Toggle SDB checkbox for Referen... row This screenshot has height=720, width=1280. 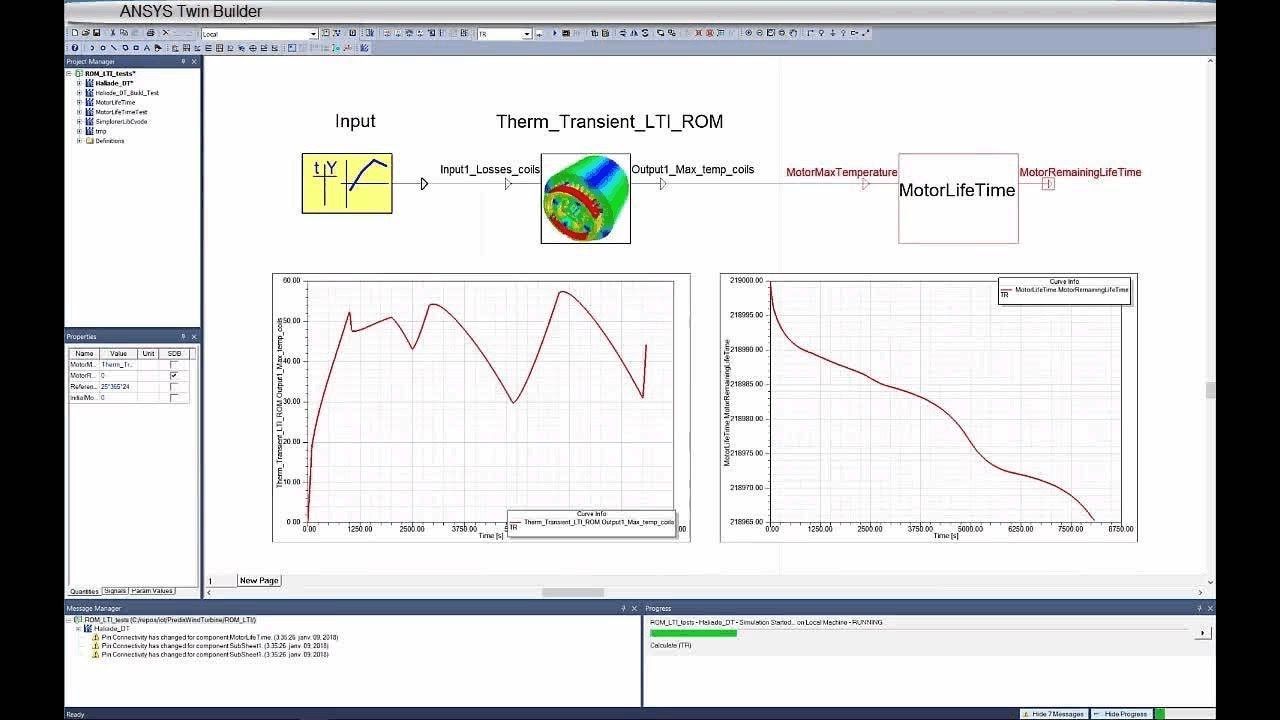174,387
